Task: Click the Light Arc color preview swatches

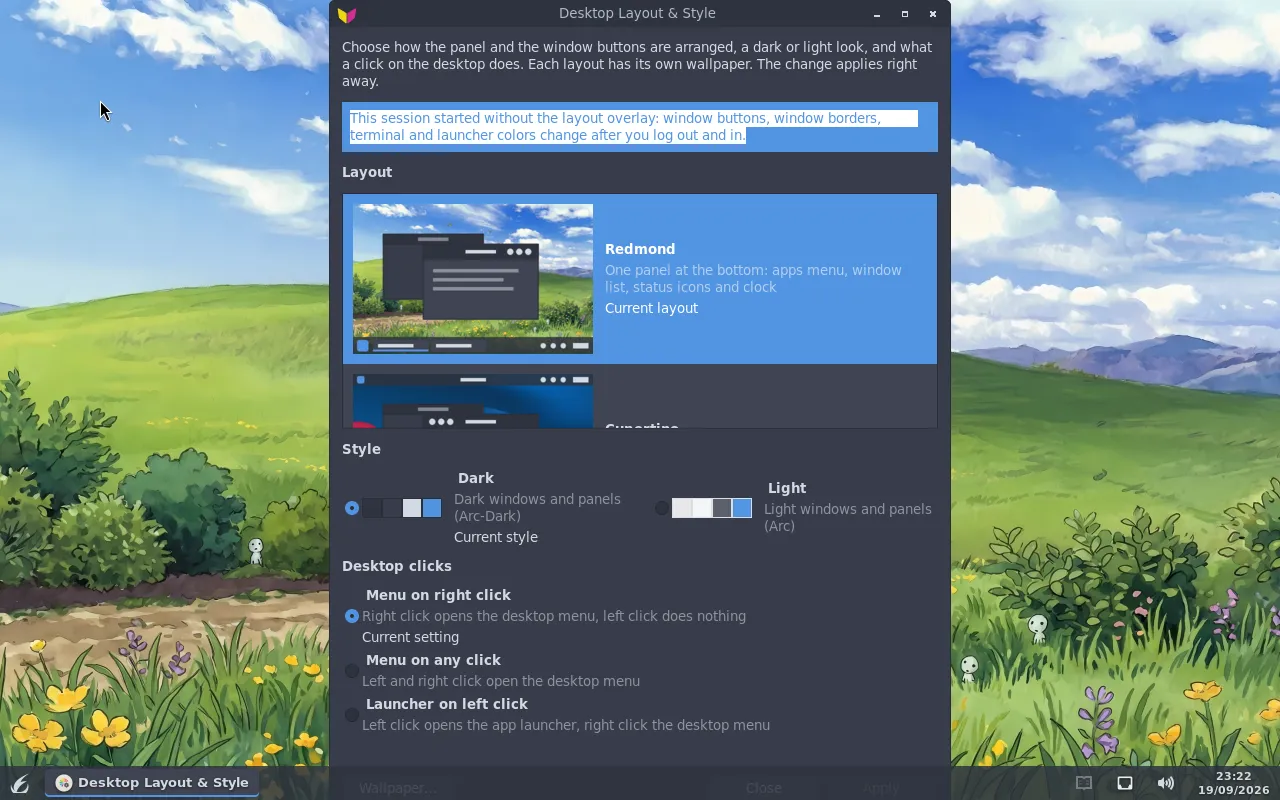Action: pyautogui.click(x=712, y=508)
